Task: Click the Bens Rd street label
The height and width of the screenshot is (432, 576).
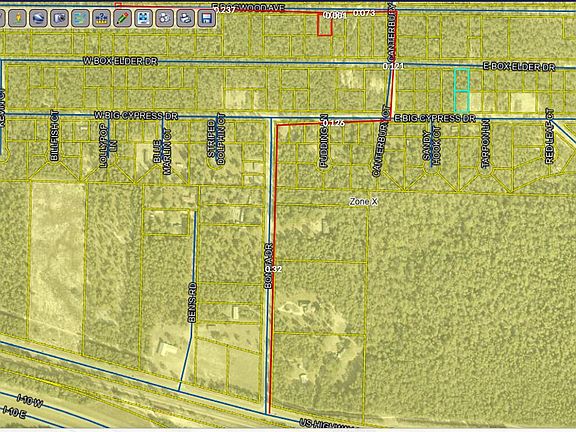Action: click(x=192, y=302)
